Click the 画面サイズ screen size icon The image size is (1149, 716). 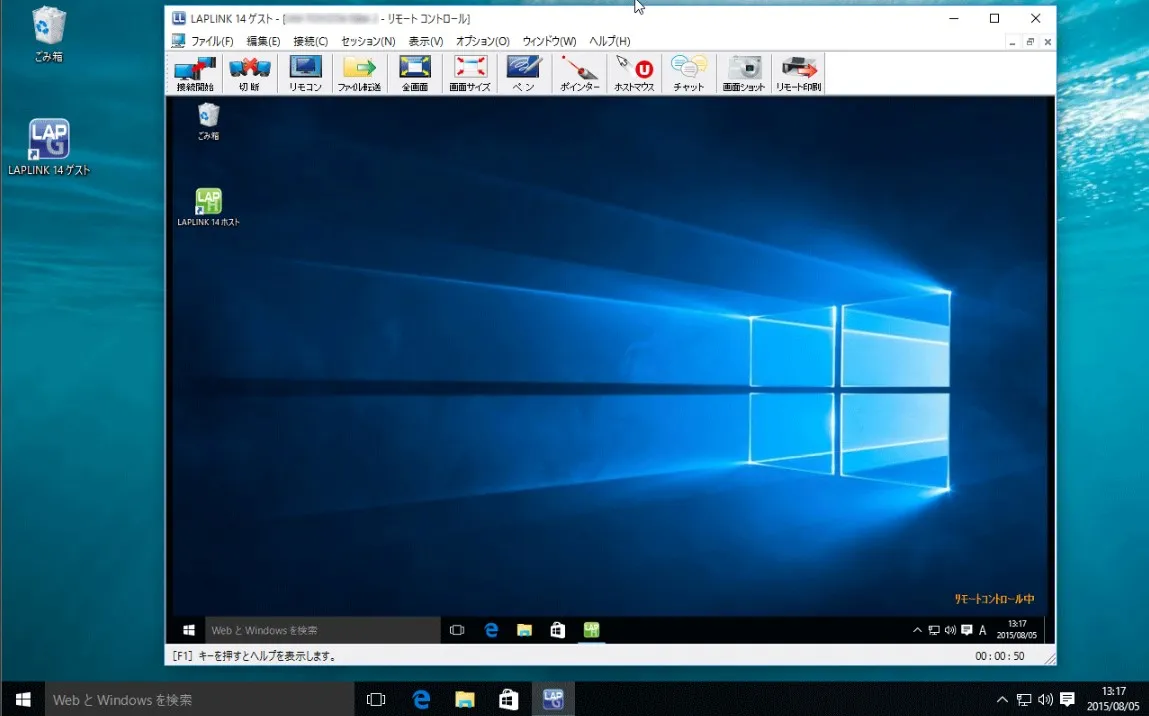click(x=470, y=73)
